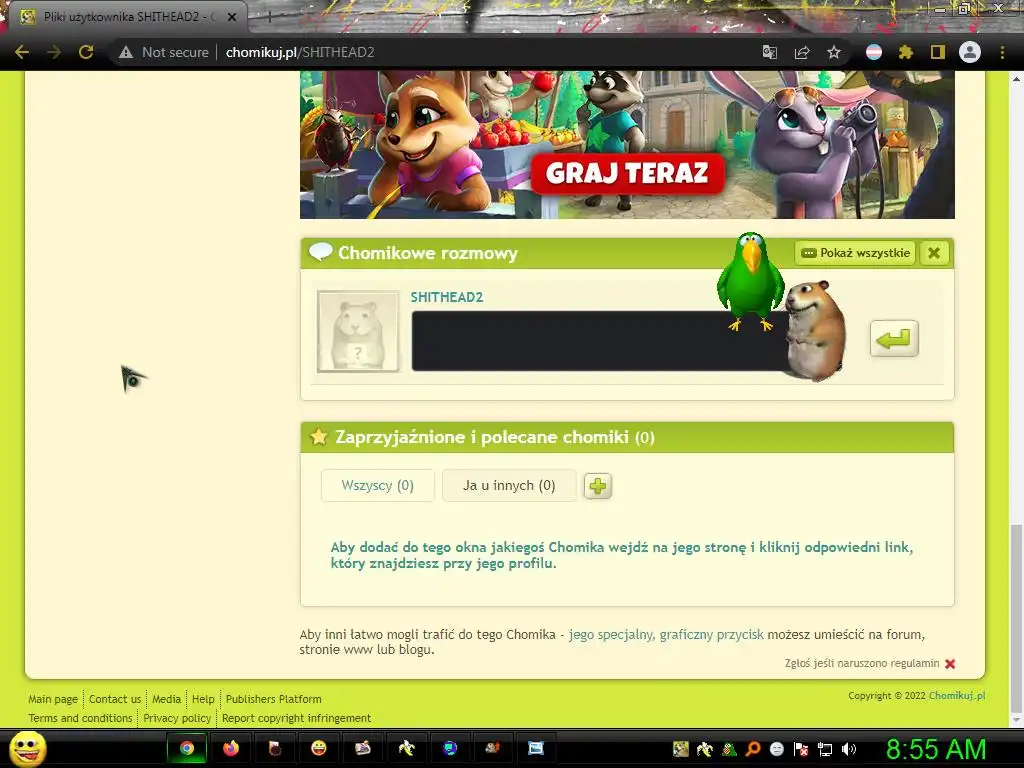1024x768 pixels.
Task: Open the SHITHEAD2 user name link
Action: pyautogui.click(x=447, y=297)
